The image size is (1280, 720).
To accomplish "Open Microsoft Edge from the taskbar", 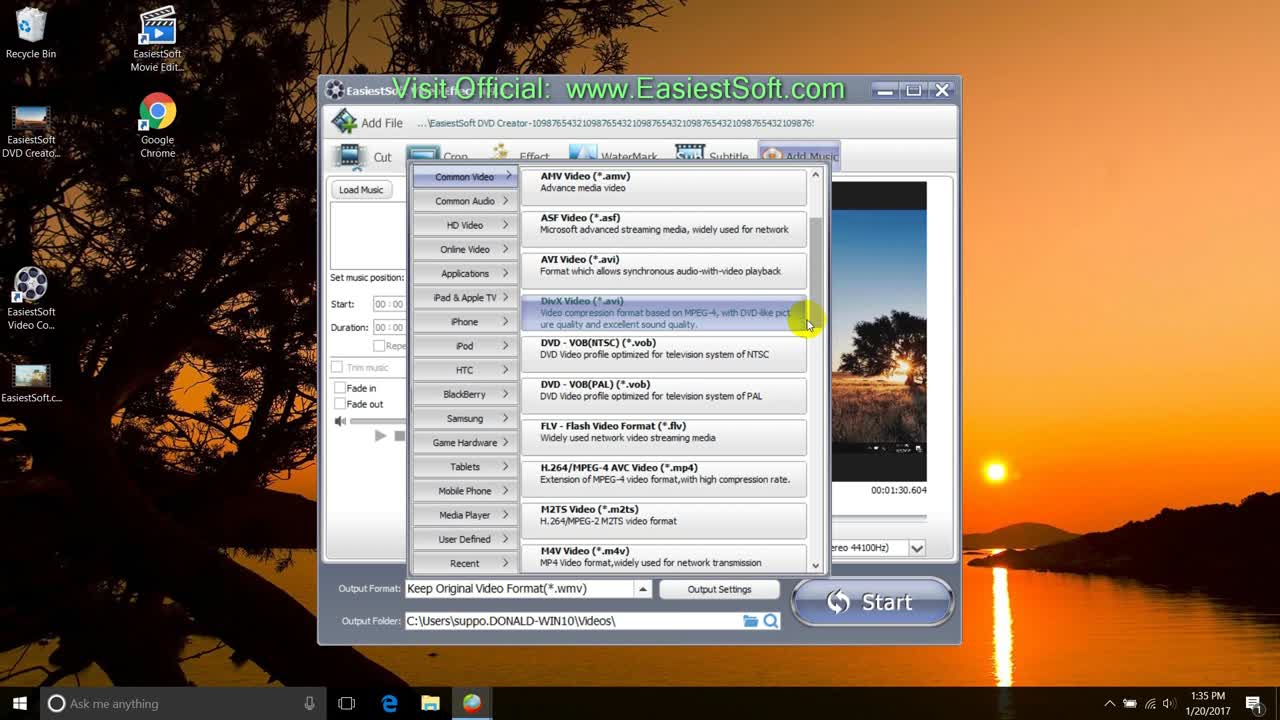I will 390,703.
